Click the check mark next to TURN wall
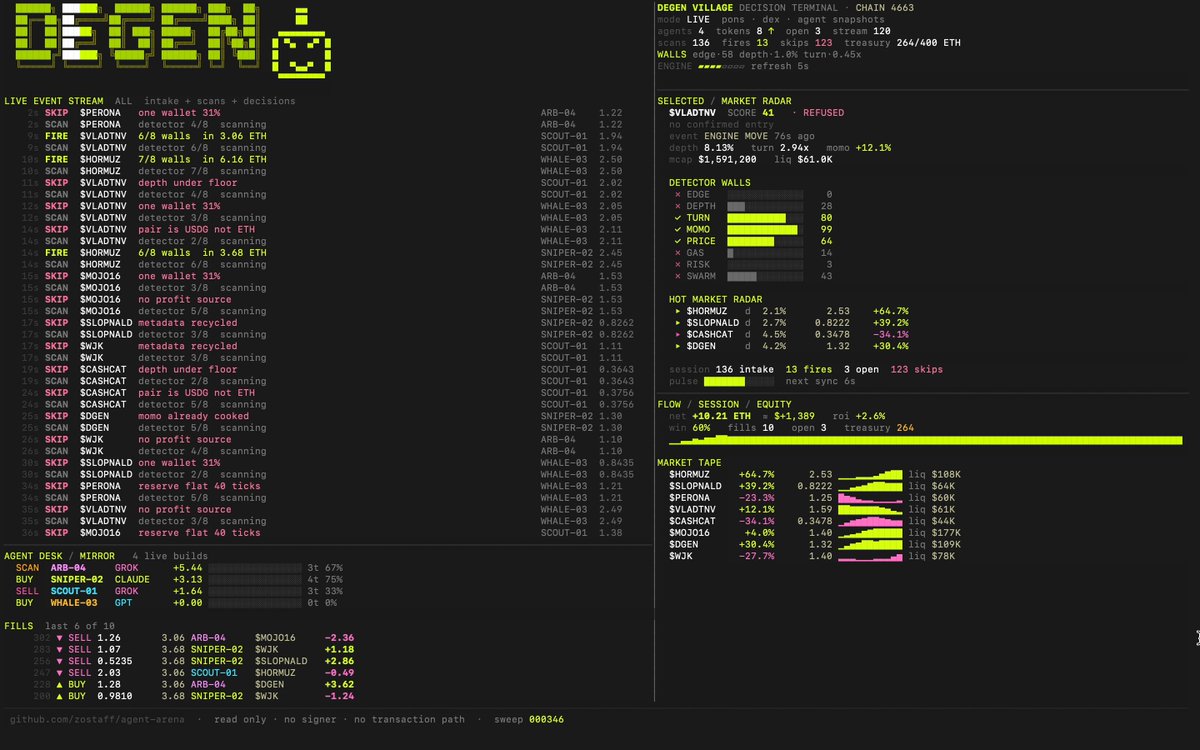 (678, 218)
